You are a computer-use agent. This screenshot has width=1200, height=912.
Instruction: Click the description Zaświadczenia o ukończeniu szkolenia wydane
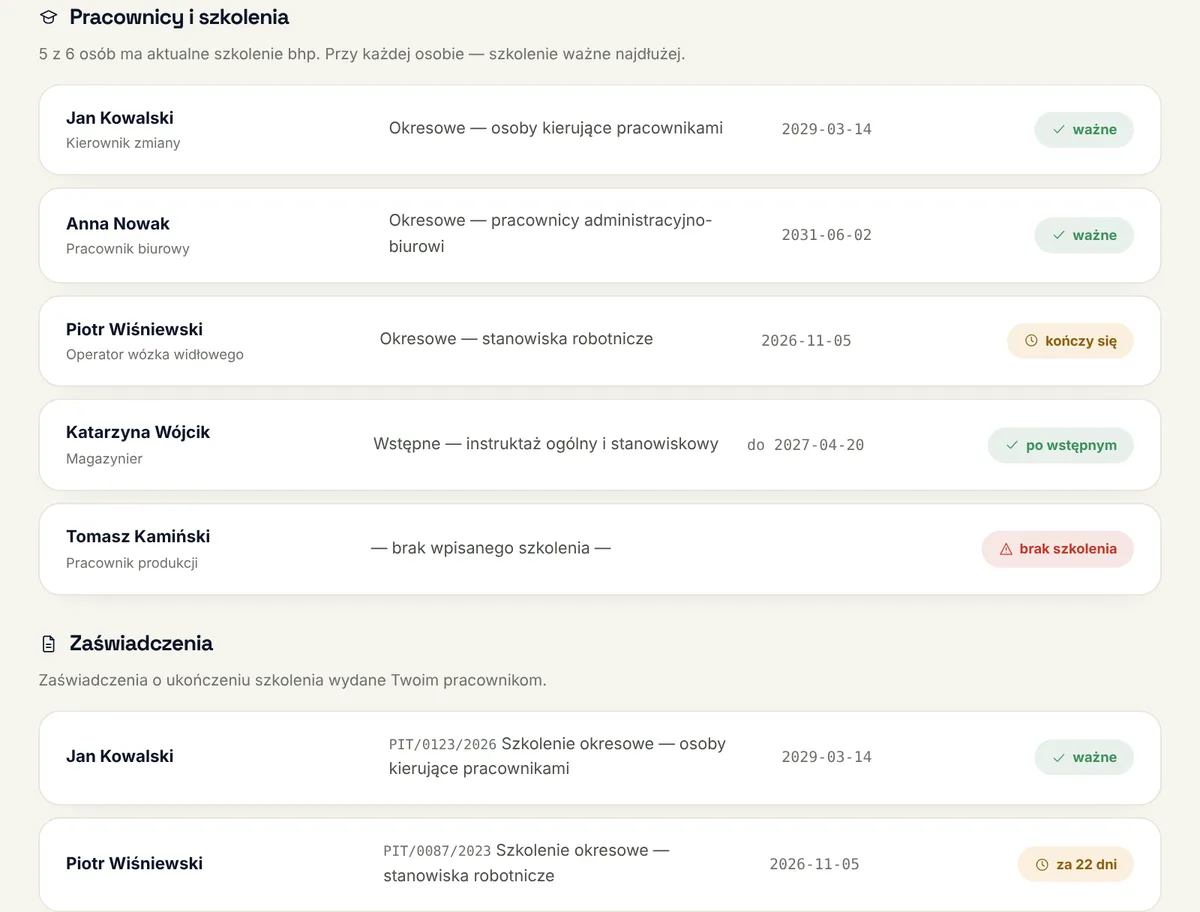293,680
